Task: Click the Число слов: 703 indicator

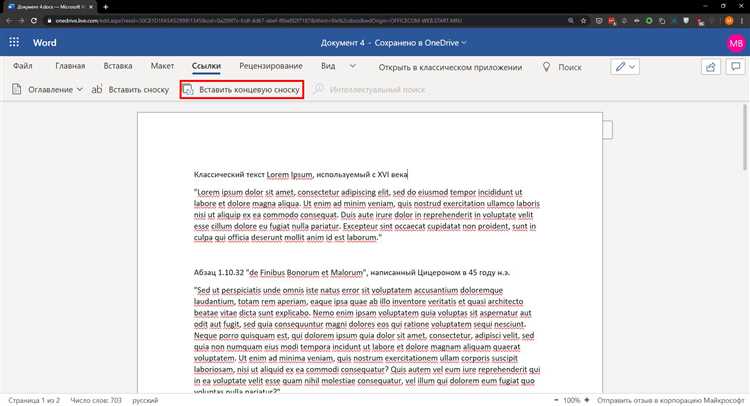Action: tap(98, 398)
